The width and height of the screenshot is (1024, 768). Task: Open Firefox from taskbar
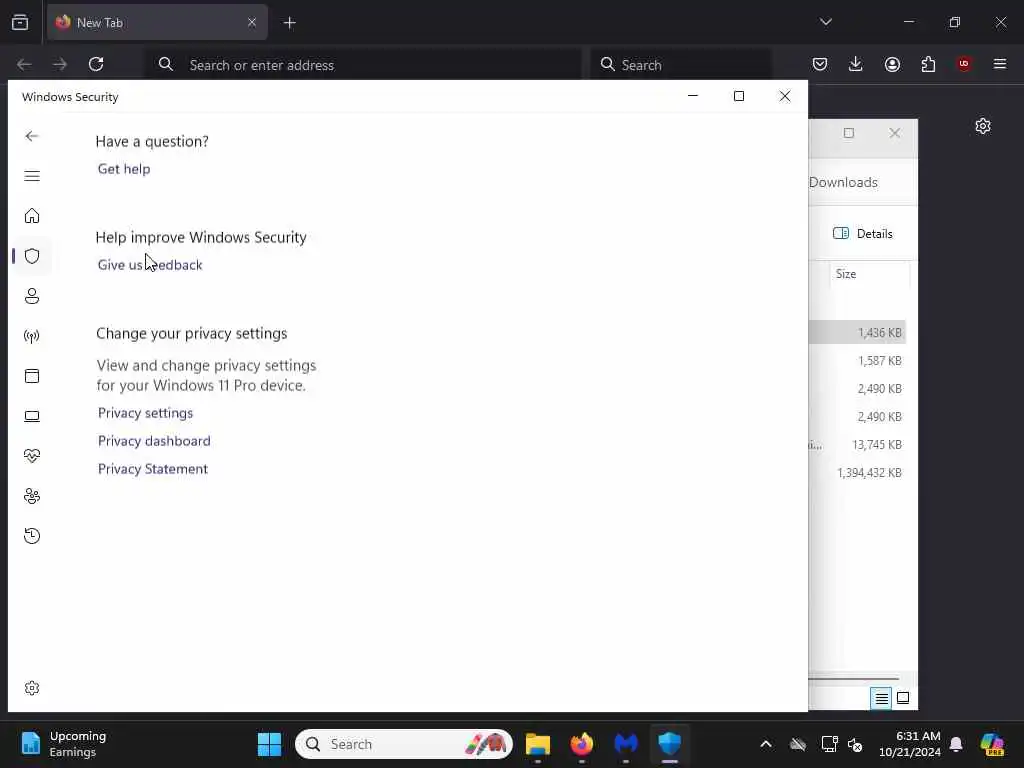(581, 744)
